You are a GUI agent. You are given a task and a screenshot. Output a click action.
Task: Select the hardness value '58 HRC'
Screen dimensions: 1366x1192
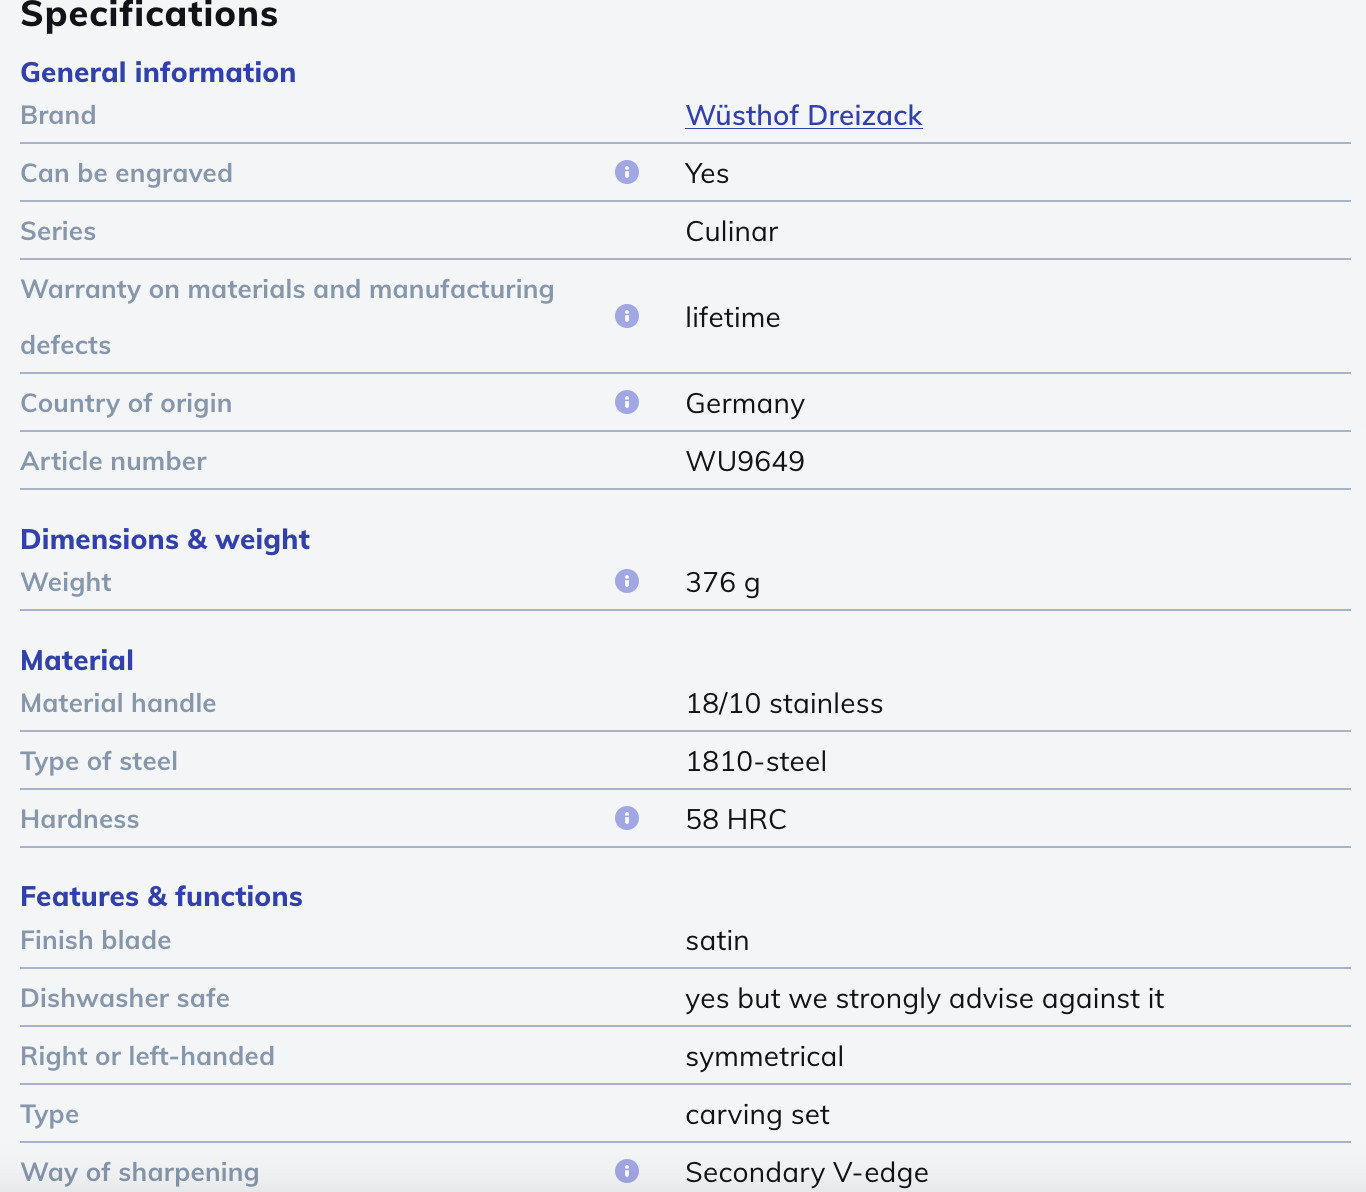(x=736, y=819)
